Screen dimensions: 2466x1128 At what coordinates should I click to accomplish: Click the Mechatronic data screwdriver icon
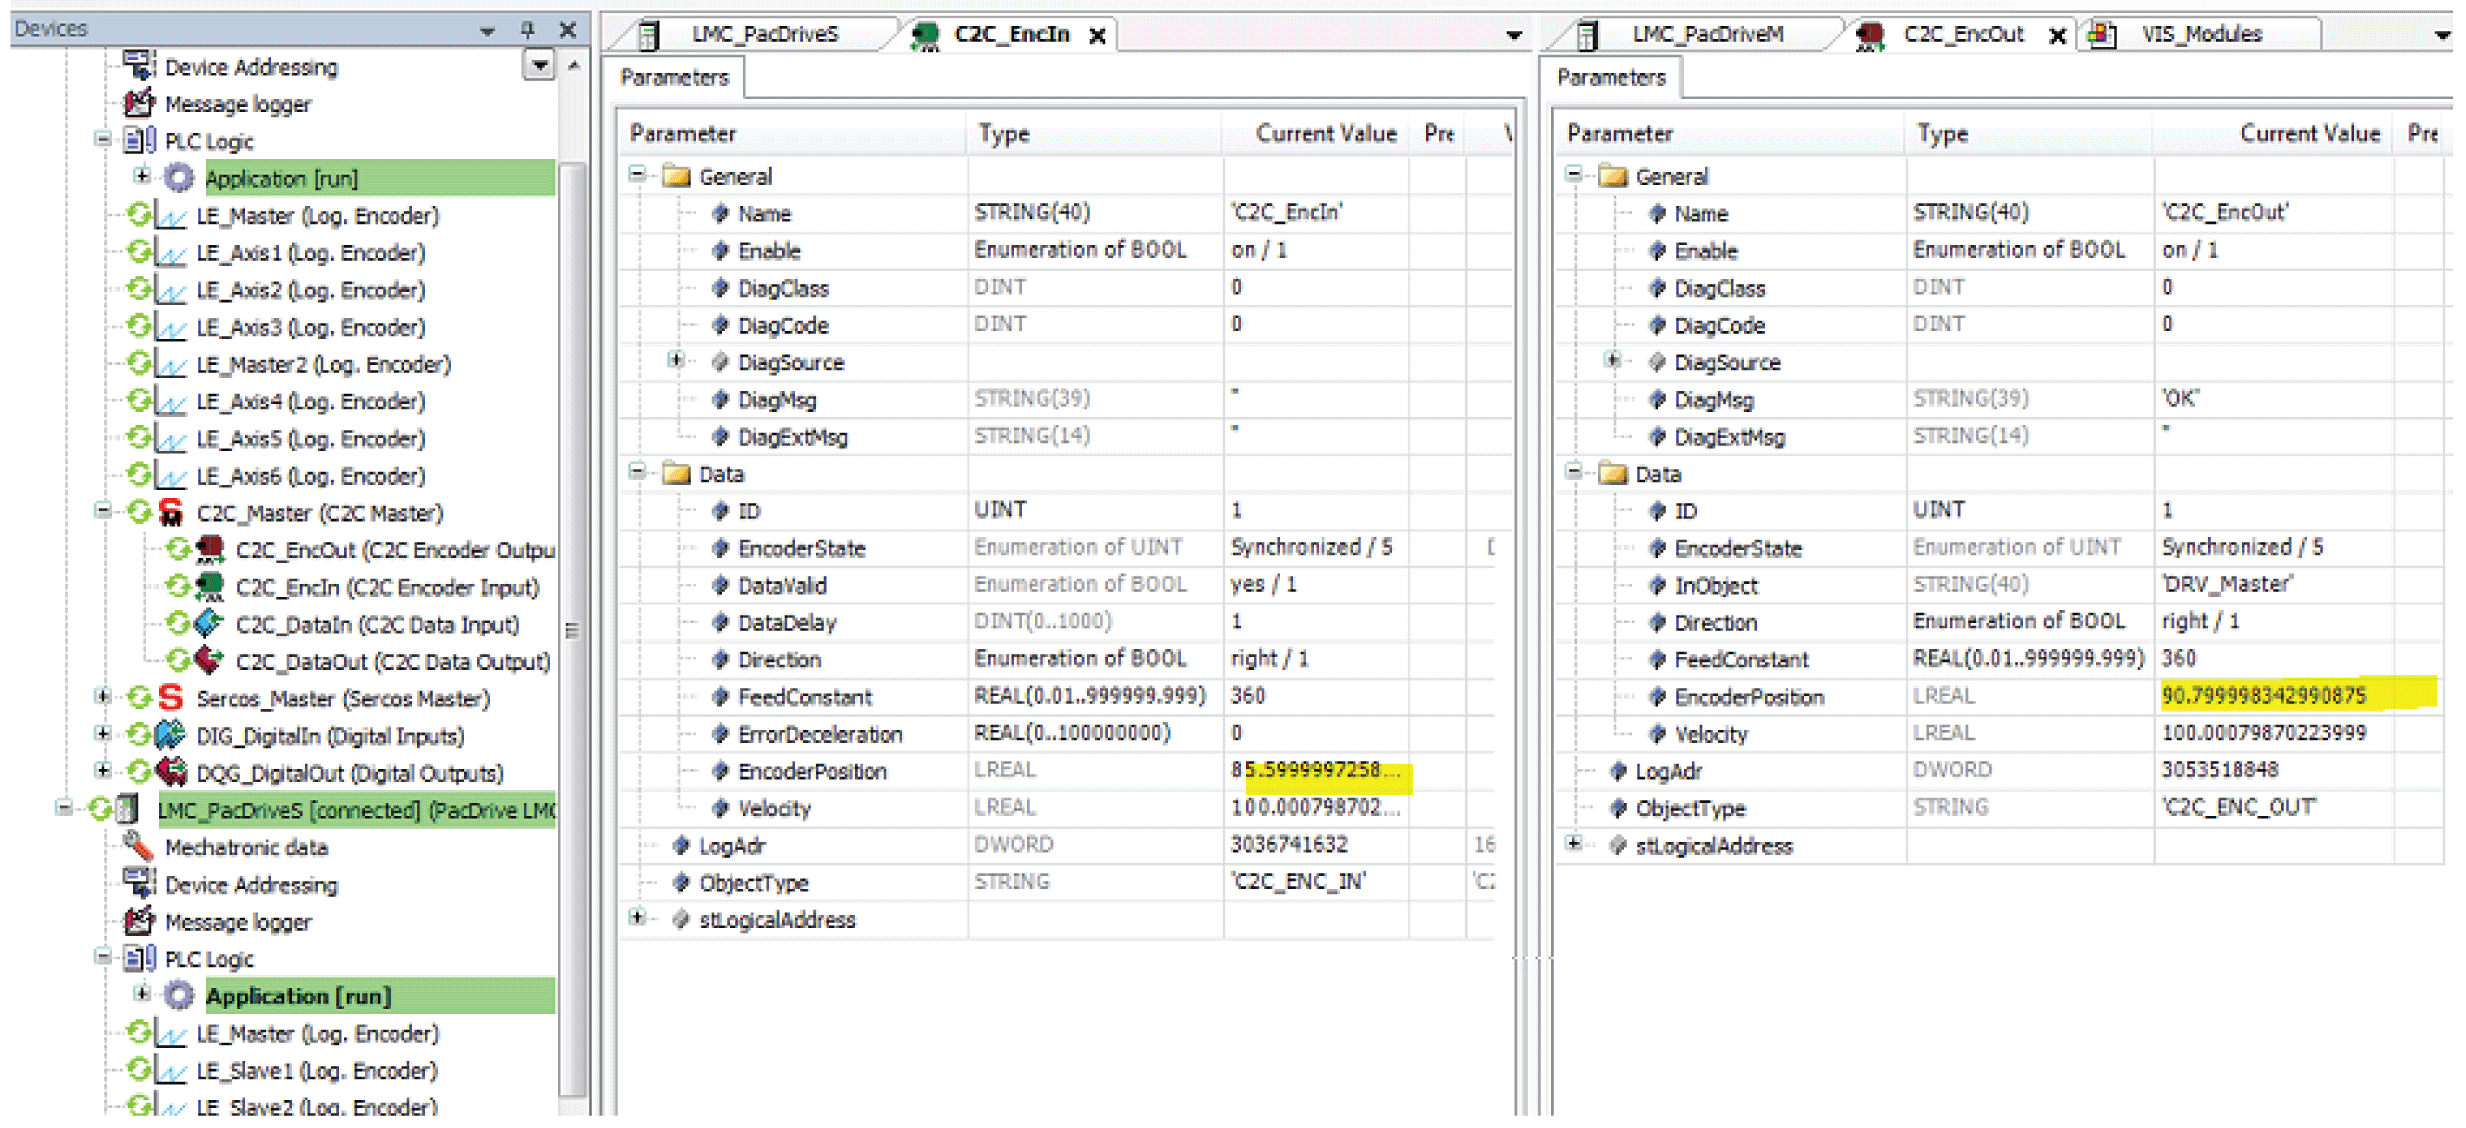coord(138,847)
